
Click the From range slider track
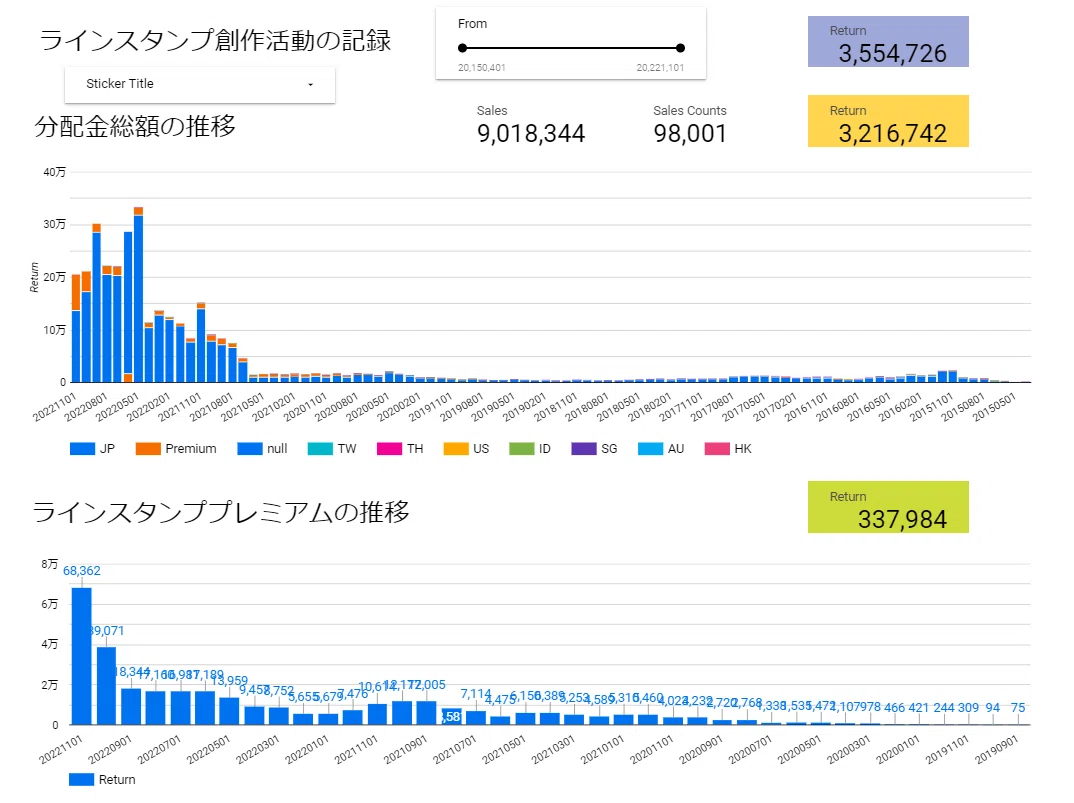pyautogui.click(x=571, y=48)
